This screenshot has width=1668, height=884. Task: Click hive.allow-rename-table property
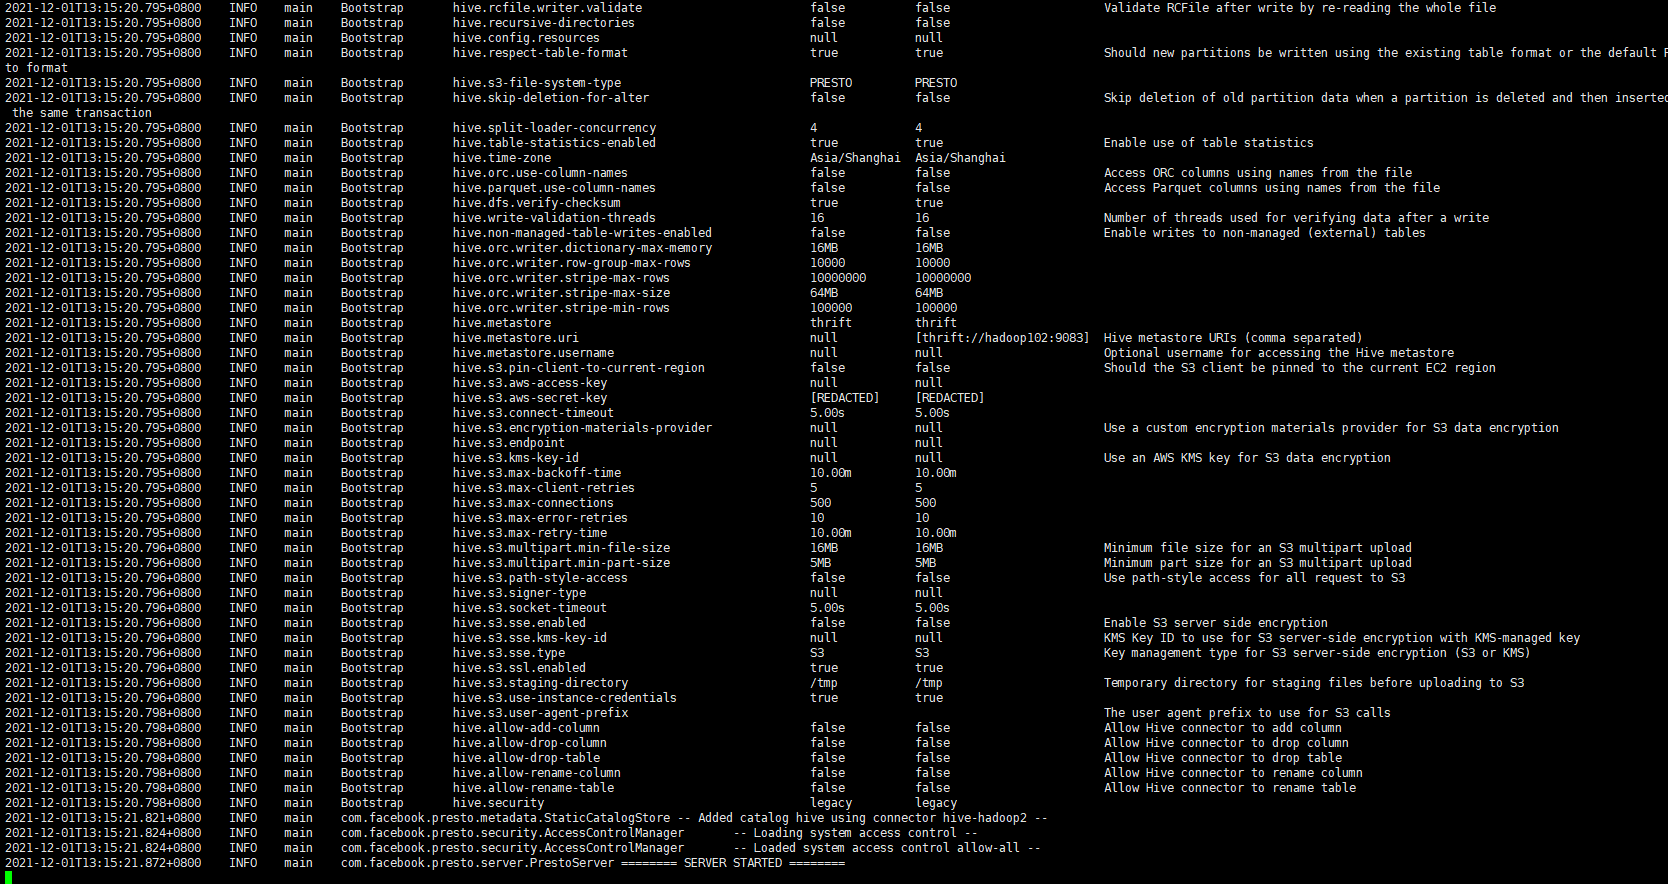(x=533, y=788)
